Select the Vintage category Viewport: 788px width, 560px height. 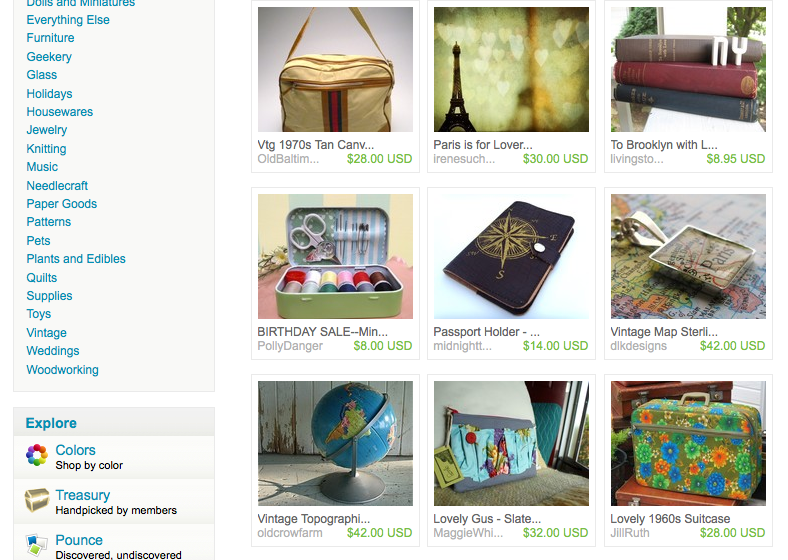click(x=46, y=333)
